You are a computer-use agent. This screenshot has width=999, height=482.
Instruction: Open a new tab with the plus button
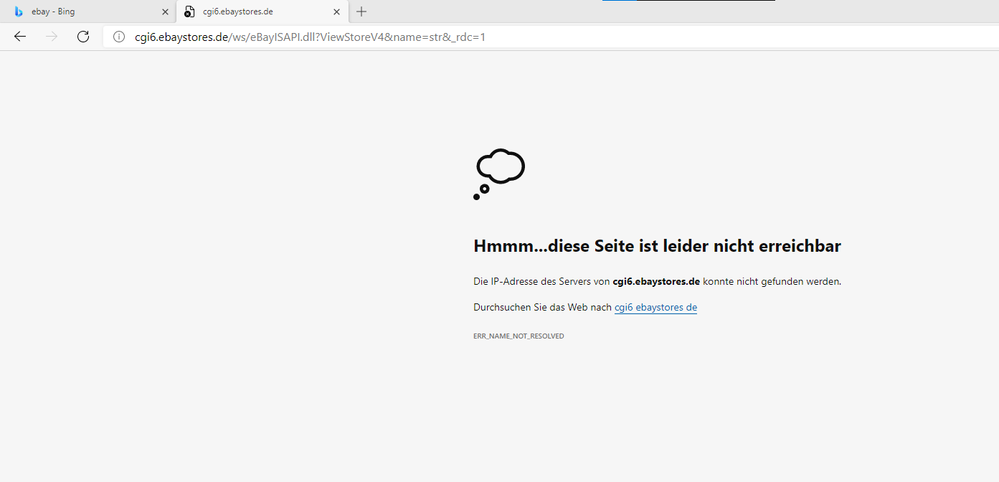pos(361,11)
